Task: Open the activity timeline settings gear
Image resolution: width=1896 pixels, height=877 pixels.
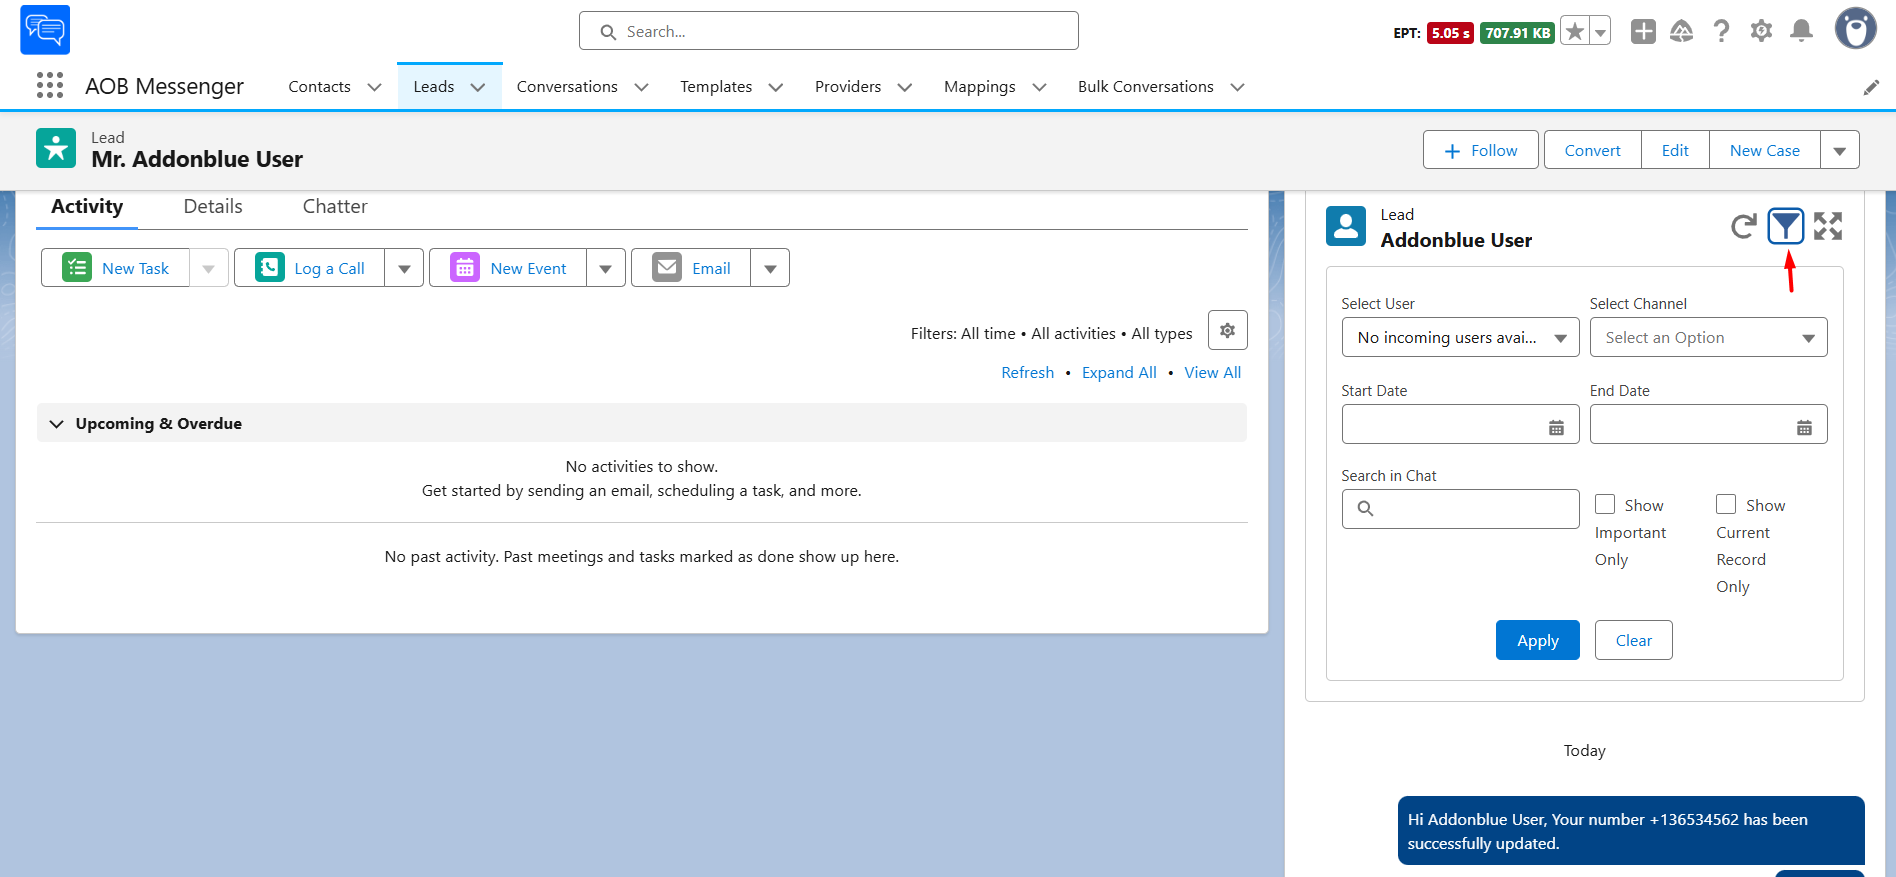Action: 1227,330
